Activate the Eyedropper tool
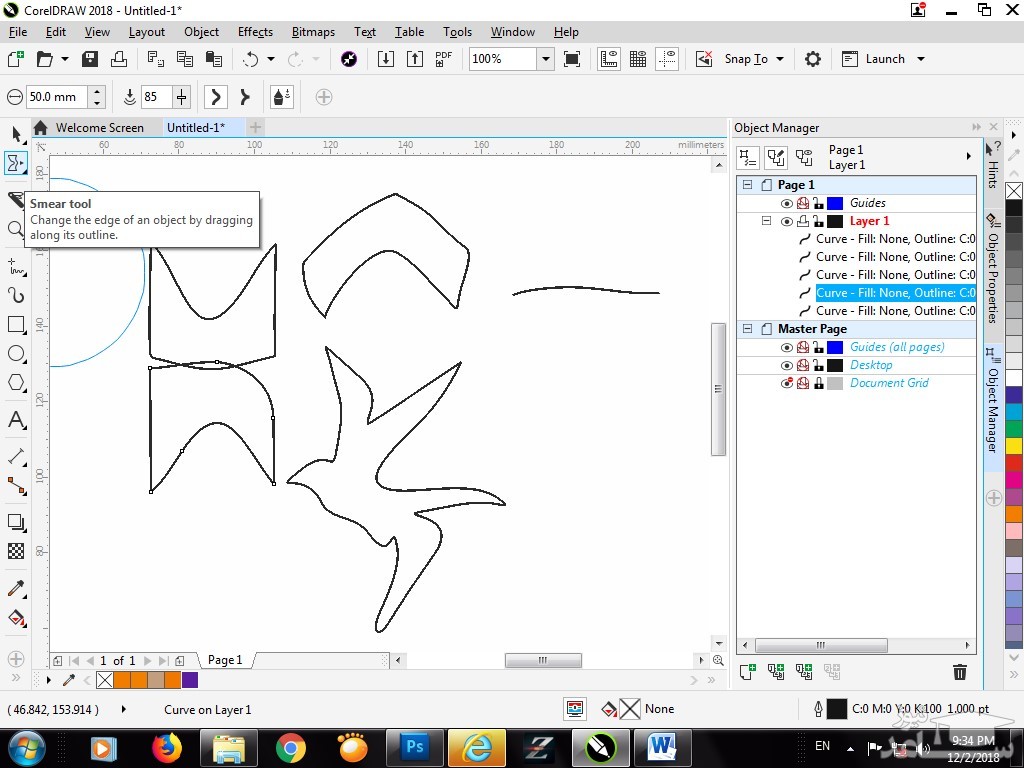This screenshot has height=768, width=1024. [16, 589]
